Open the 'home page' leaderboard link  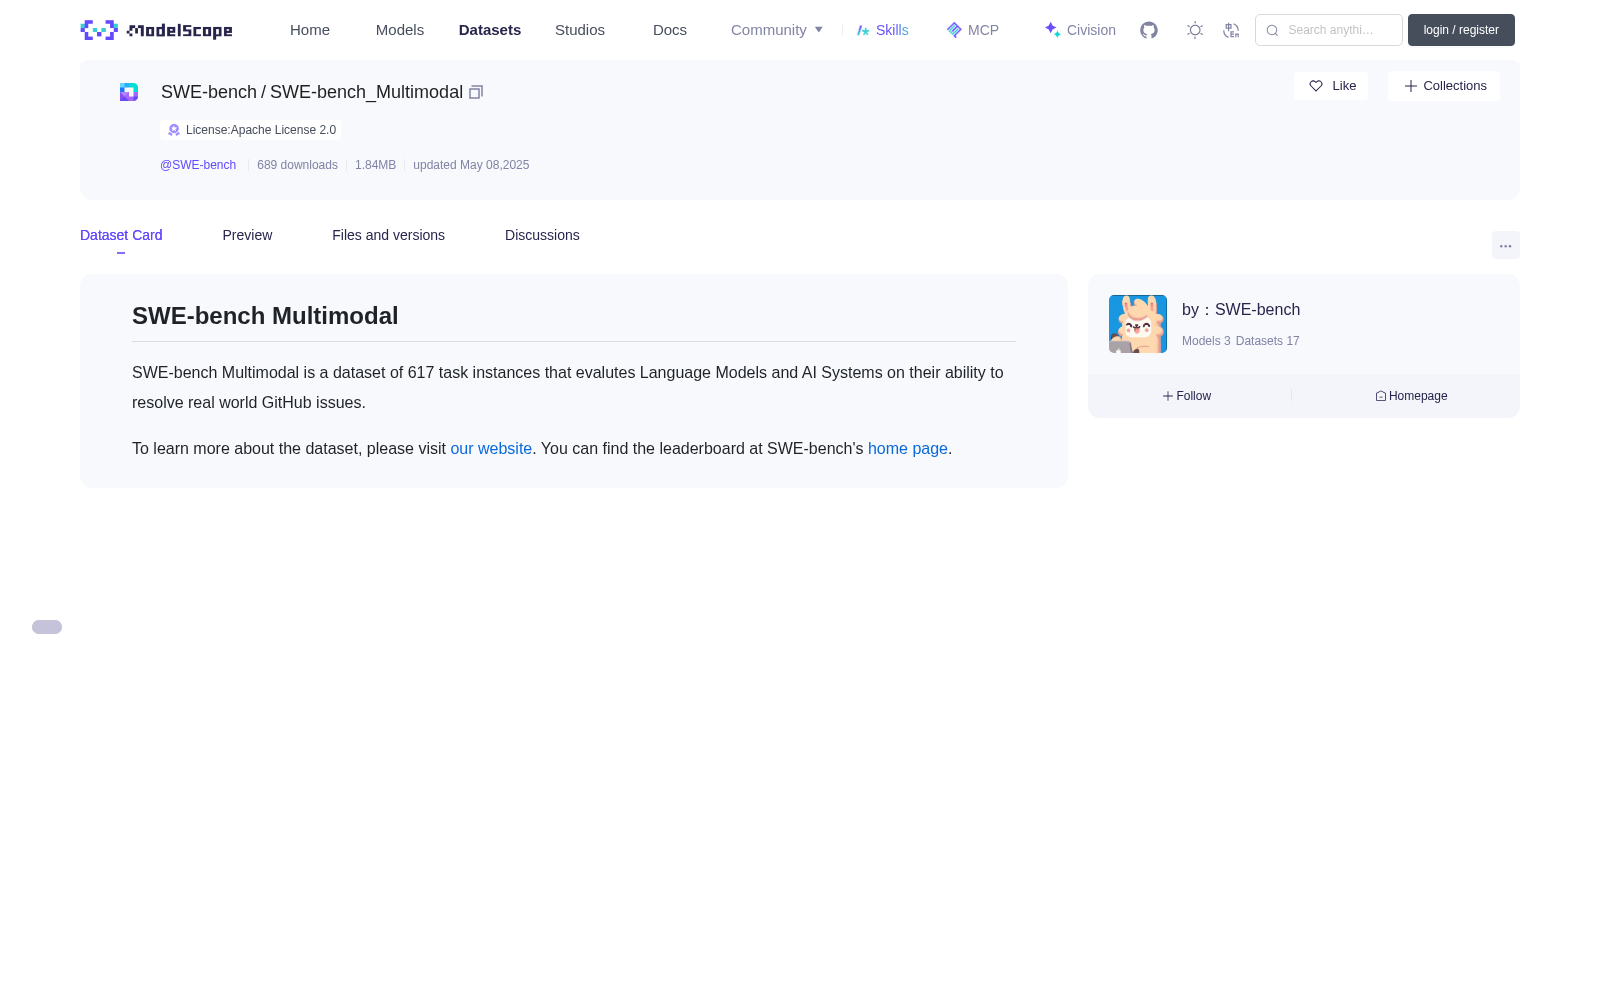(908, 449)
